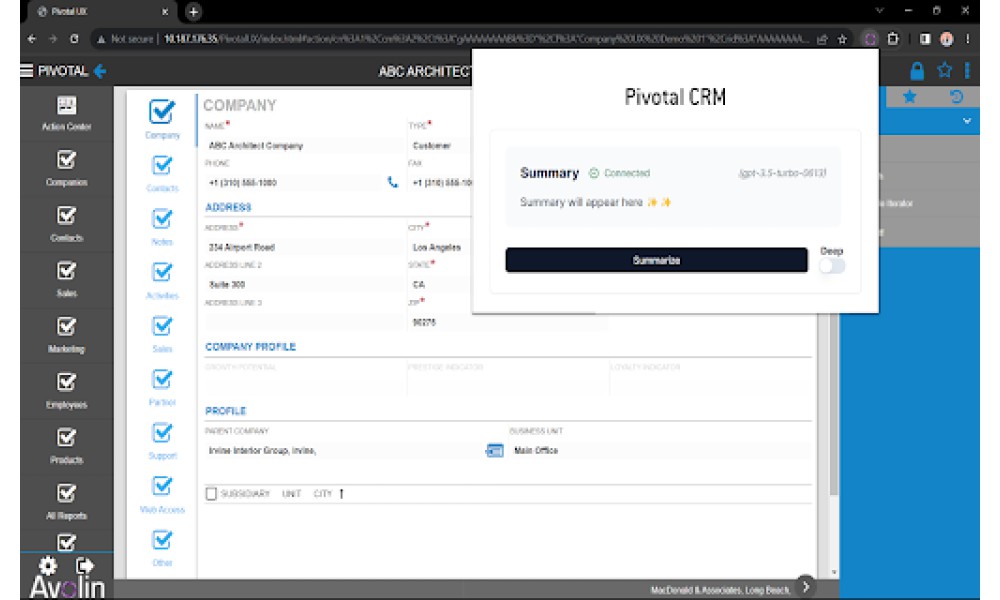Click the logout icon beside the gear

tap(84, 565)
